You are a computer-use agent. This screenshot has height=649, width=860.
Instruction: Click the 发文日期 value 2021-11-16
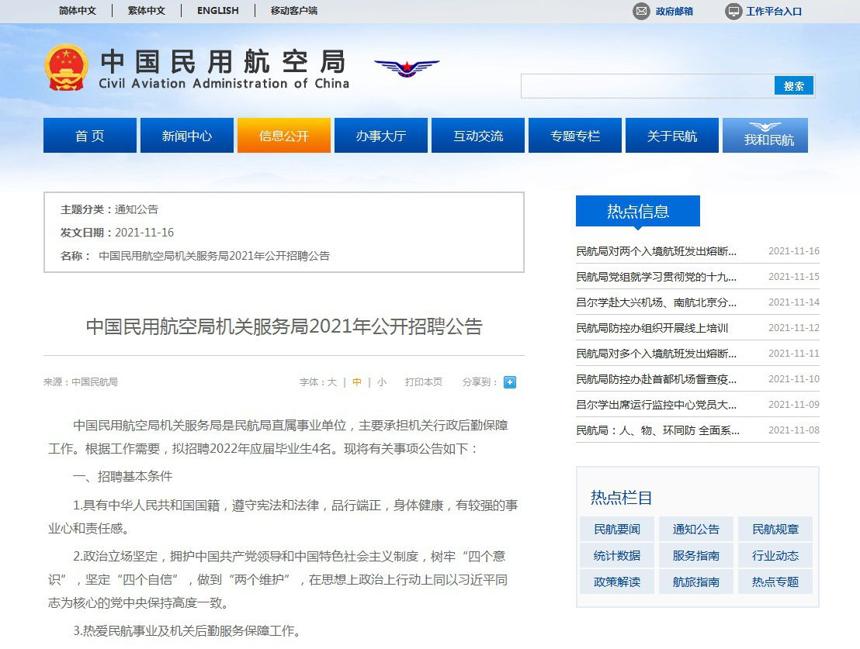144,233
